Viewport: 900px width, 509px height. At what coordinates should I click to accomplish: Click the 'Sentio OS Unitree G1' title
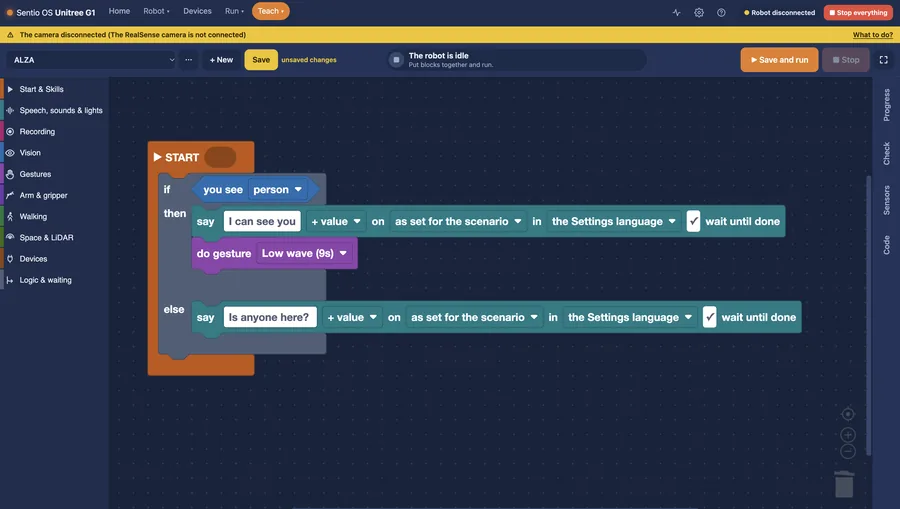pyautogui.click(x=56, y=13)
